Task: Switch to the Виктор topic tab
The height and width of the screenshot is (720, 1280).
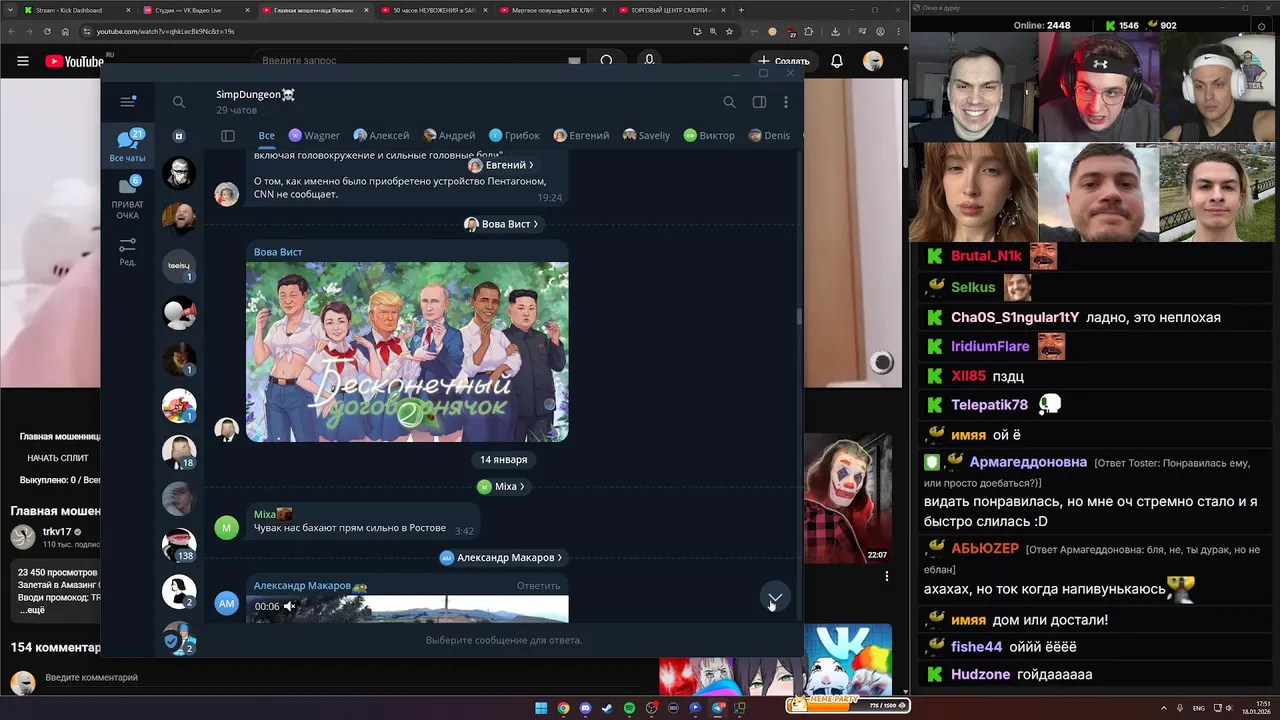Action: coord(709,136)
